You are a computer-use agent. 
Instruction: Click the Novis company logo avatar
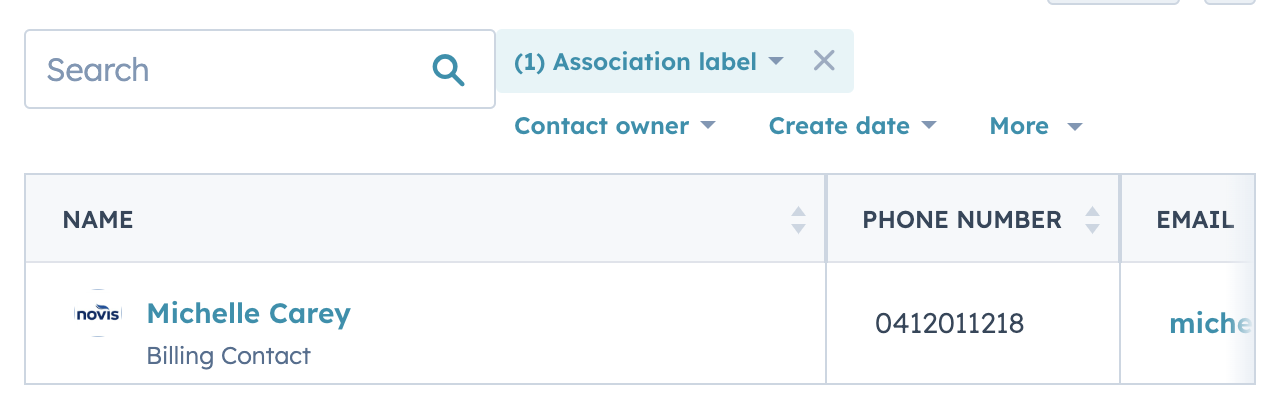[x=98, y=314]
